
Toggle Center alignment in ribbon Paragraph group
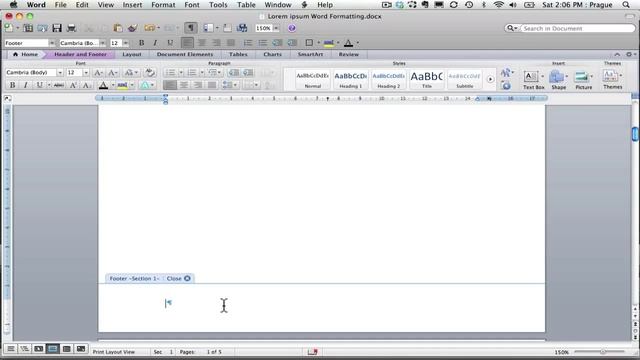pos(184,85)
